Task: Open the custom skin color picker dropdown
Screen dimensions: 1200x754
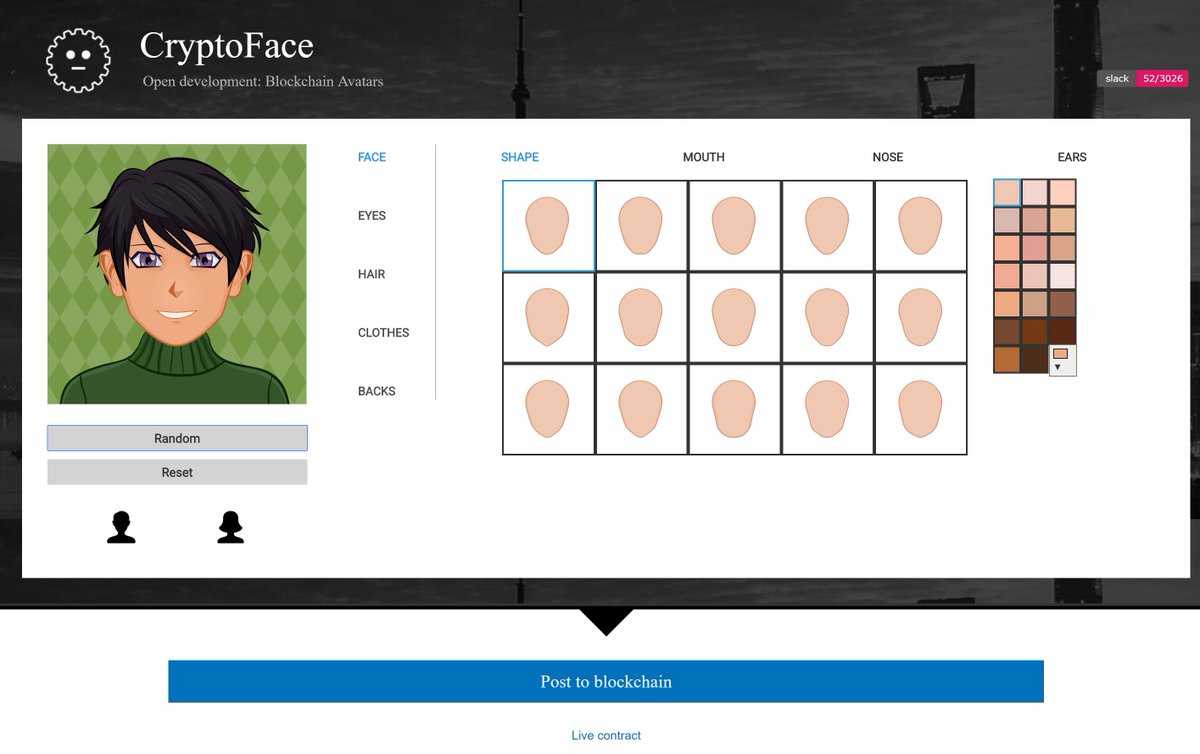Action: pyautogui.click(x=1062, y=360)
